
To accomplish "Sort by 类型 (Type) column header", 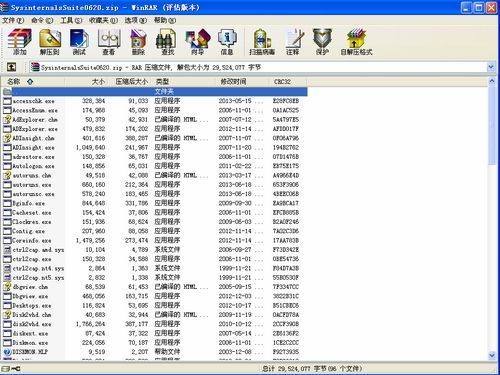I will [x=183, y=82].
